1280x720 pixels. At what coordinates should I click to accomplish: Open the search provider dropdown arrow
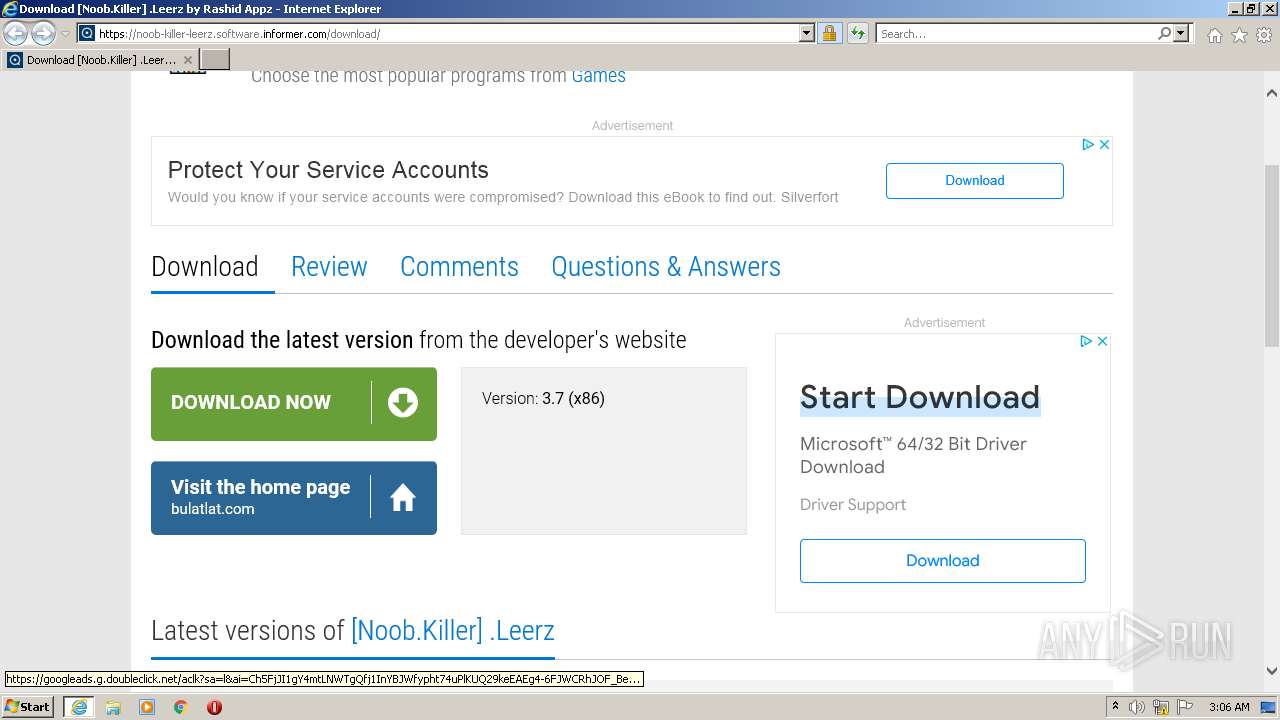pos(1181,33)
